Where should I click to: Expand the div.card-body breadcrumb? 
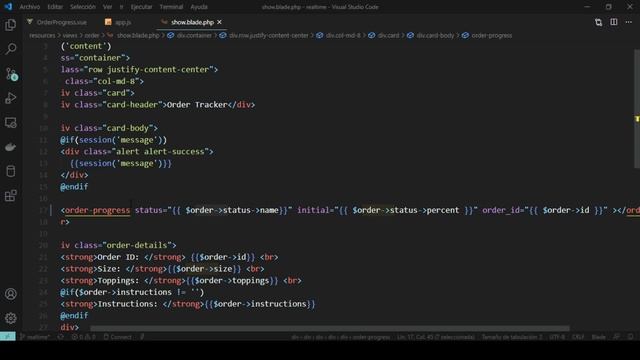[435, 36]
